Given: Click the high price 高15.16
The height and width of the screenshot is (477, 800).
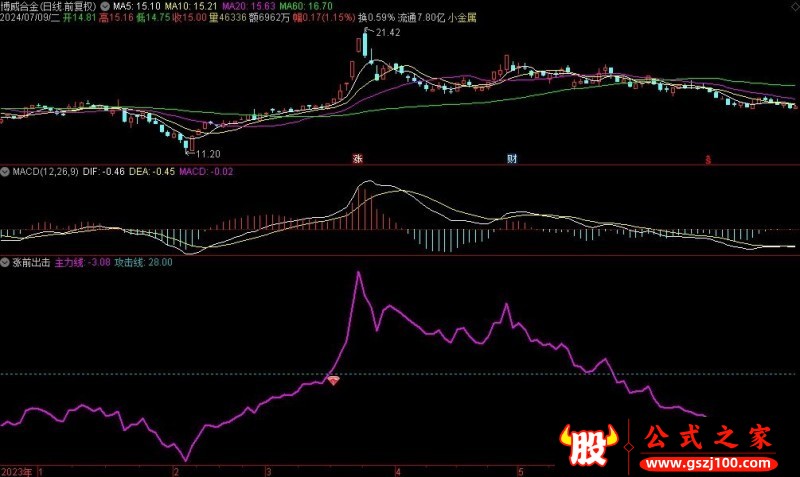Looking at the screenshot, I should pyautogui.click(x=116, y=18).
